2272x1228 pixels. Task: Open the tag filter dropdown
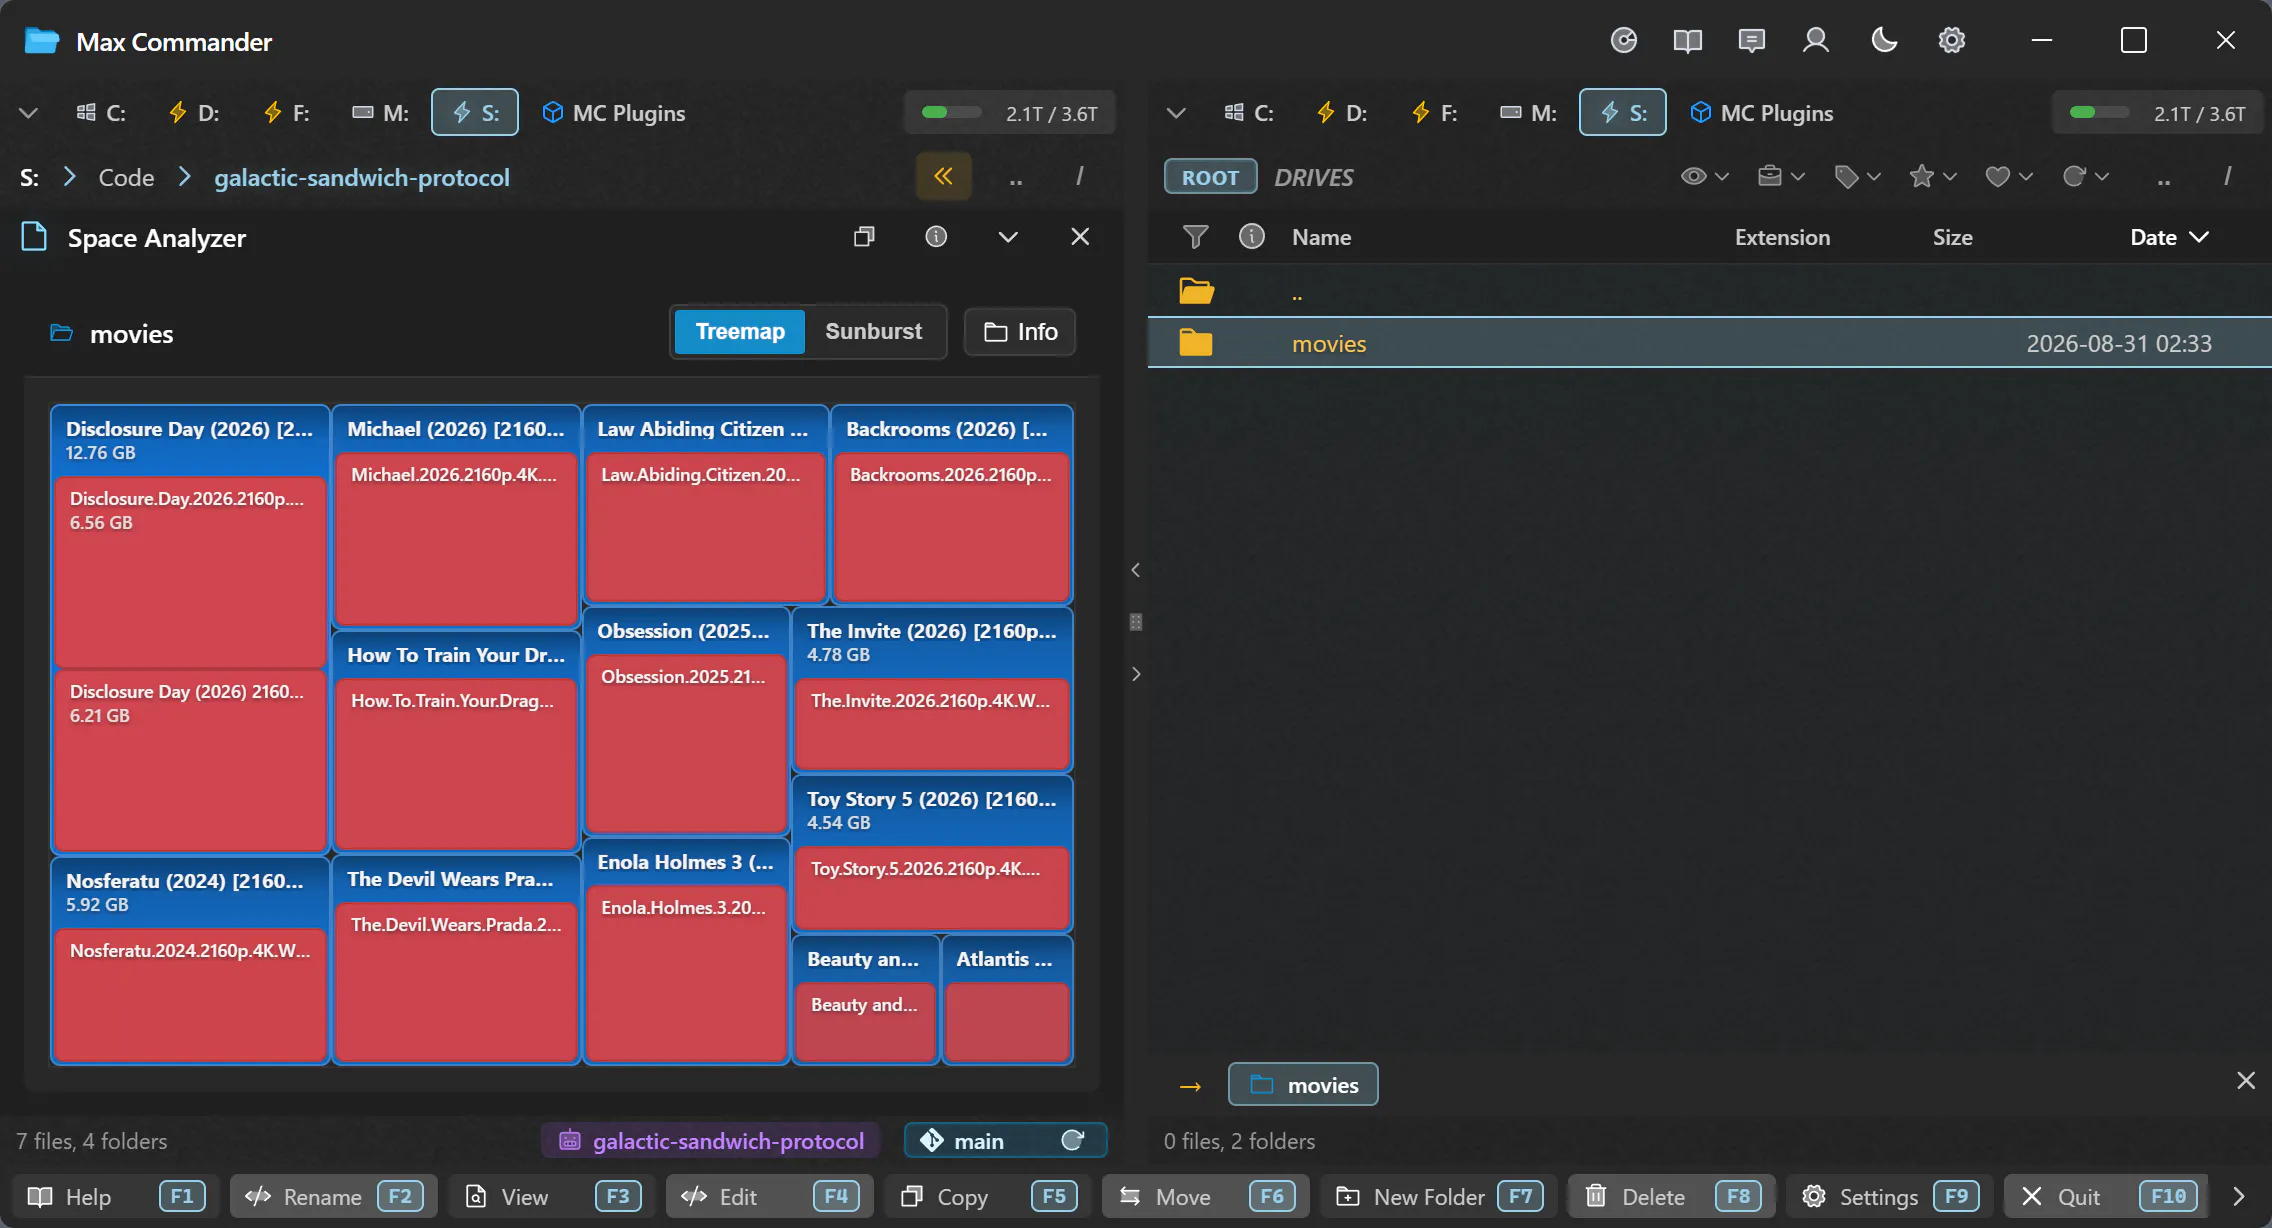pyautogui.click(x=1856, y=177)
